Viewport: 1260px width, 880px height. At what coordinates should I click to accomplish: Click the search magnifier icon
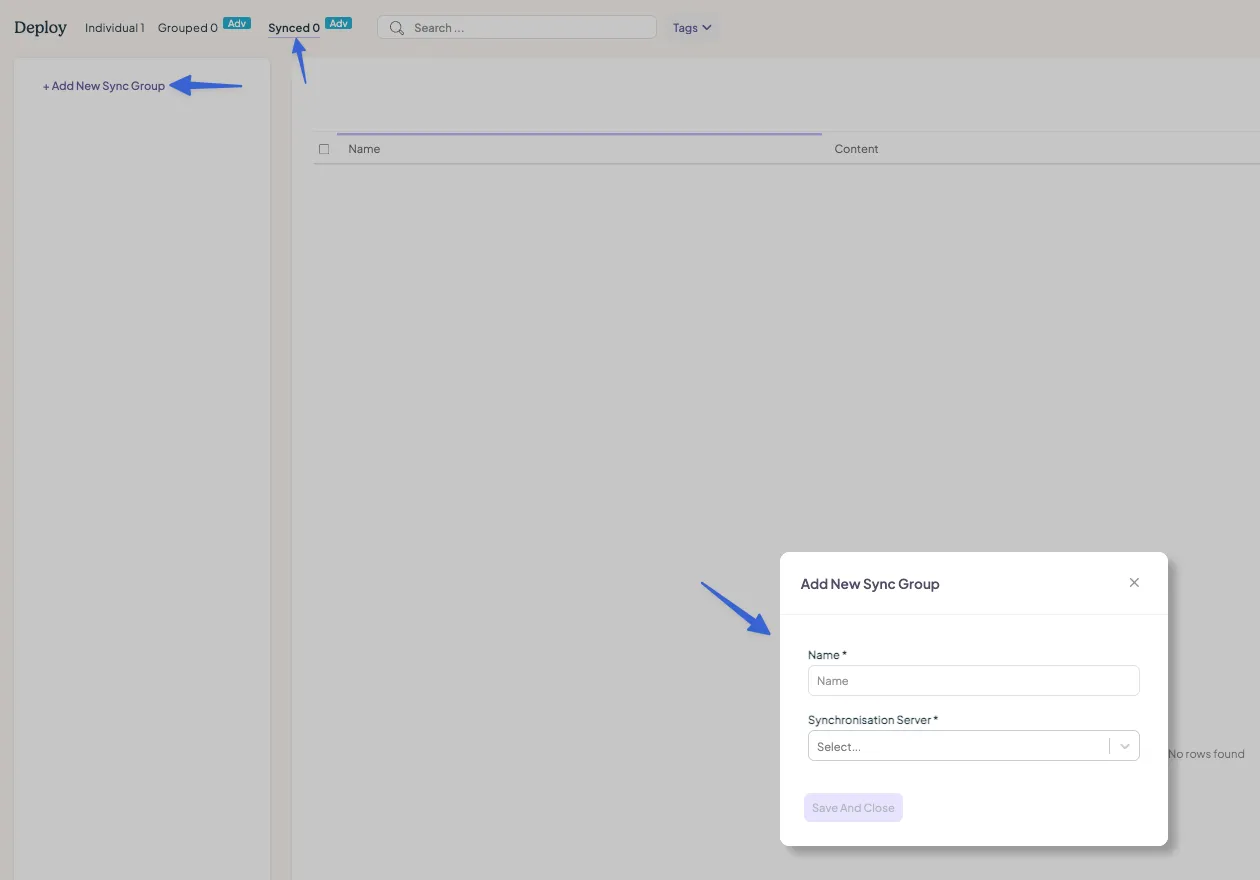point(397,28)
